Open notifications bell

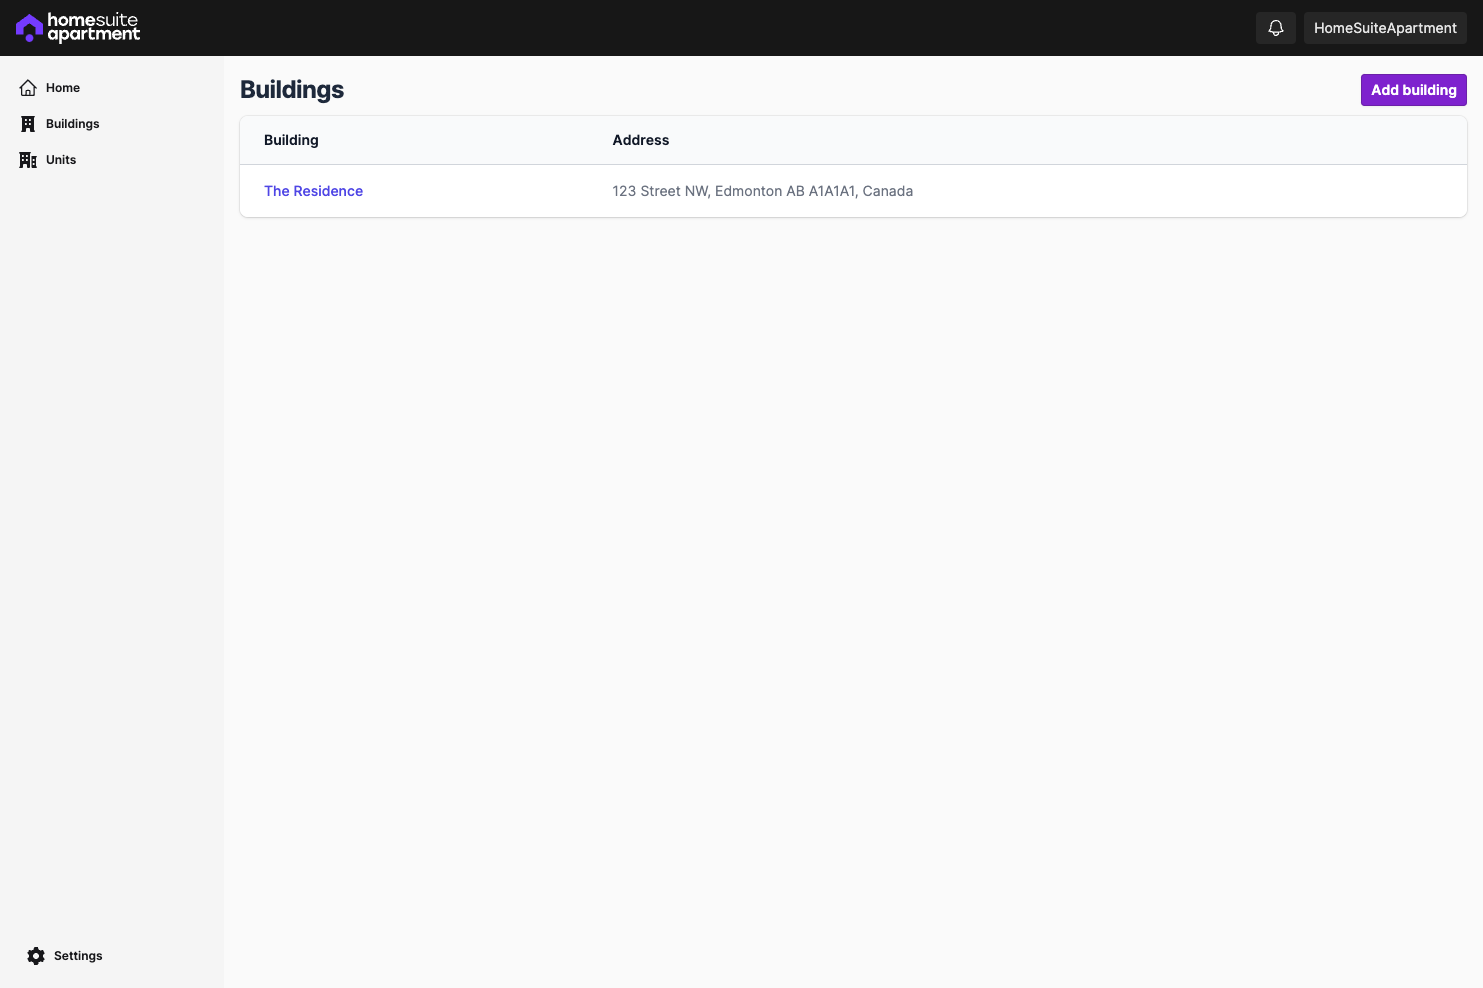1276,28
